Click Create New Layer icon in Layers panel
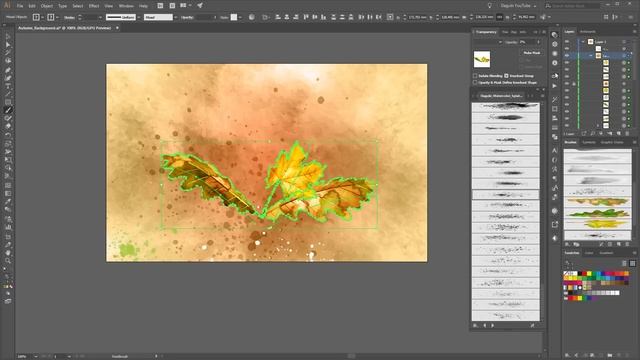Viewport: 640px width, 360px height. tap(619, 133)
